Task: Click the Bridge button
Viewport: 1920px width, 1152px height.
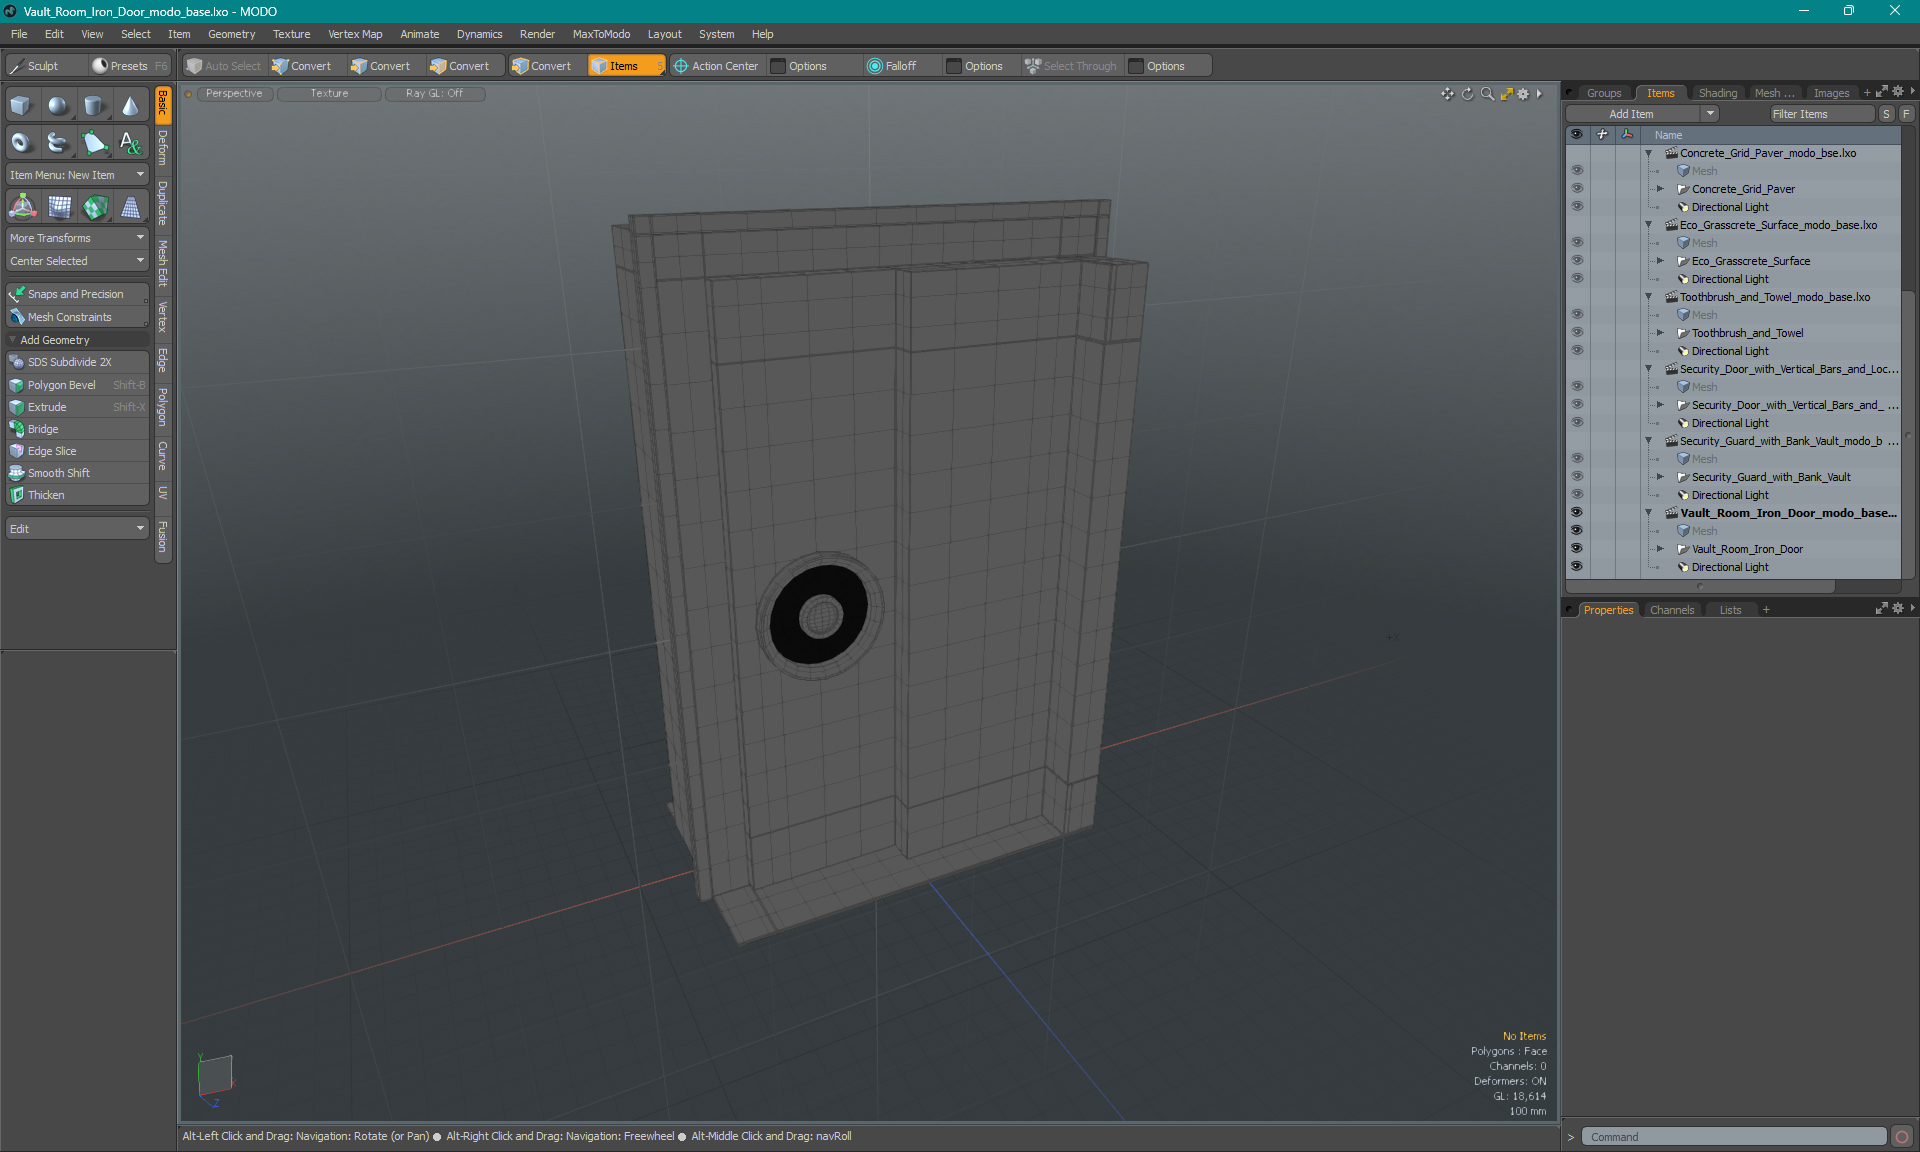Action: pyautogui.click(x=77, y=429)
